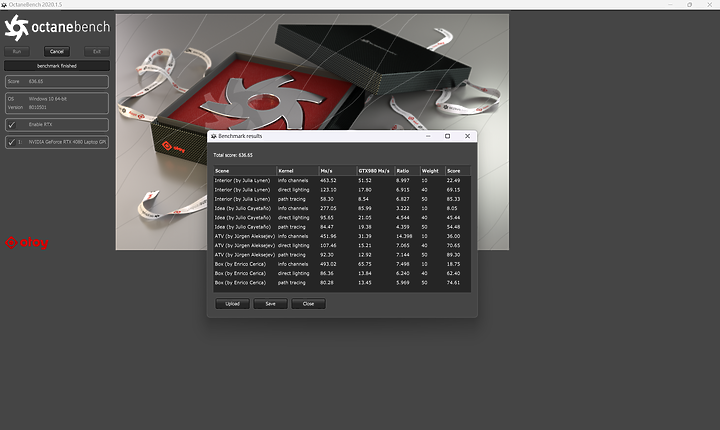Select the ATV info channels row

(342, 236)
